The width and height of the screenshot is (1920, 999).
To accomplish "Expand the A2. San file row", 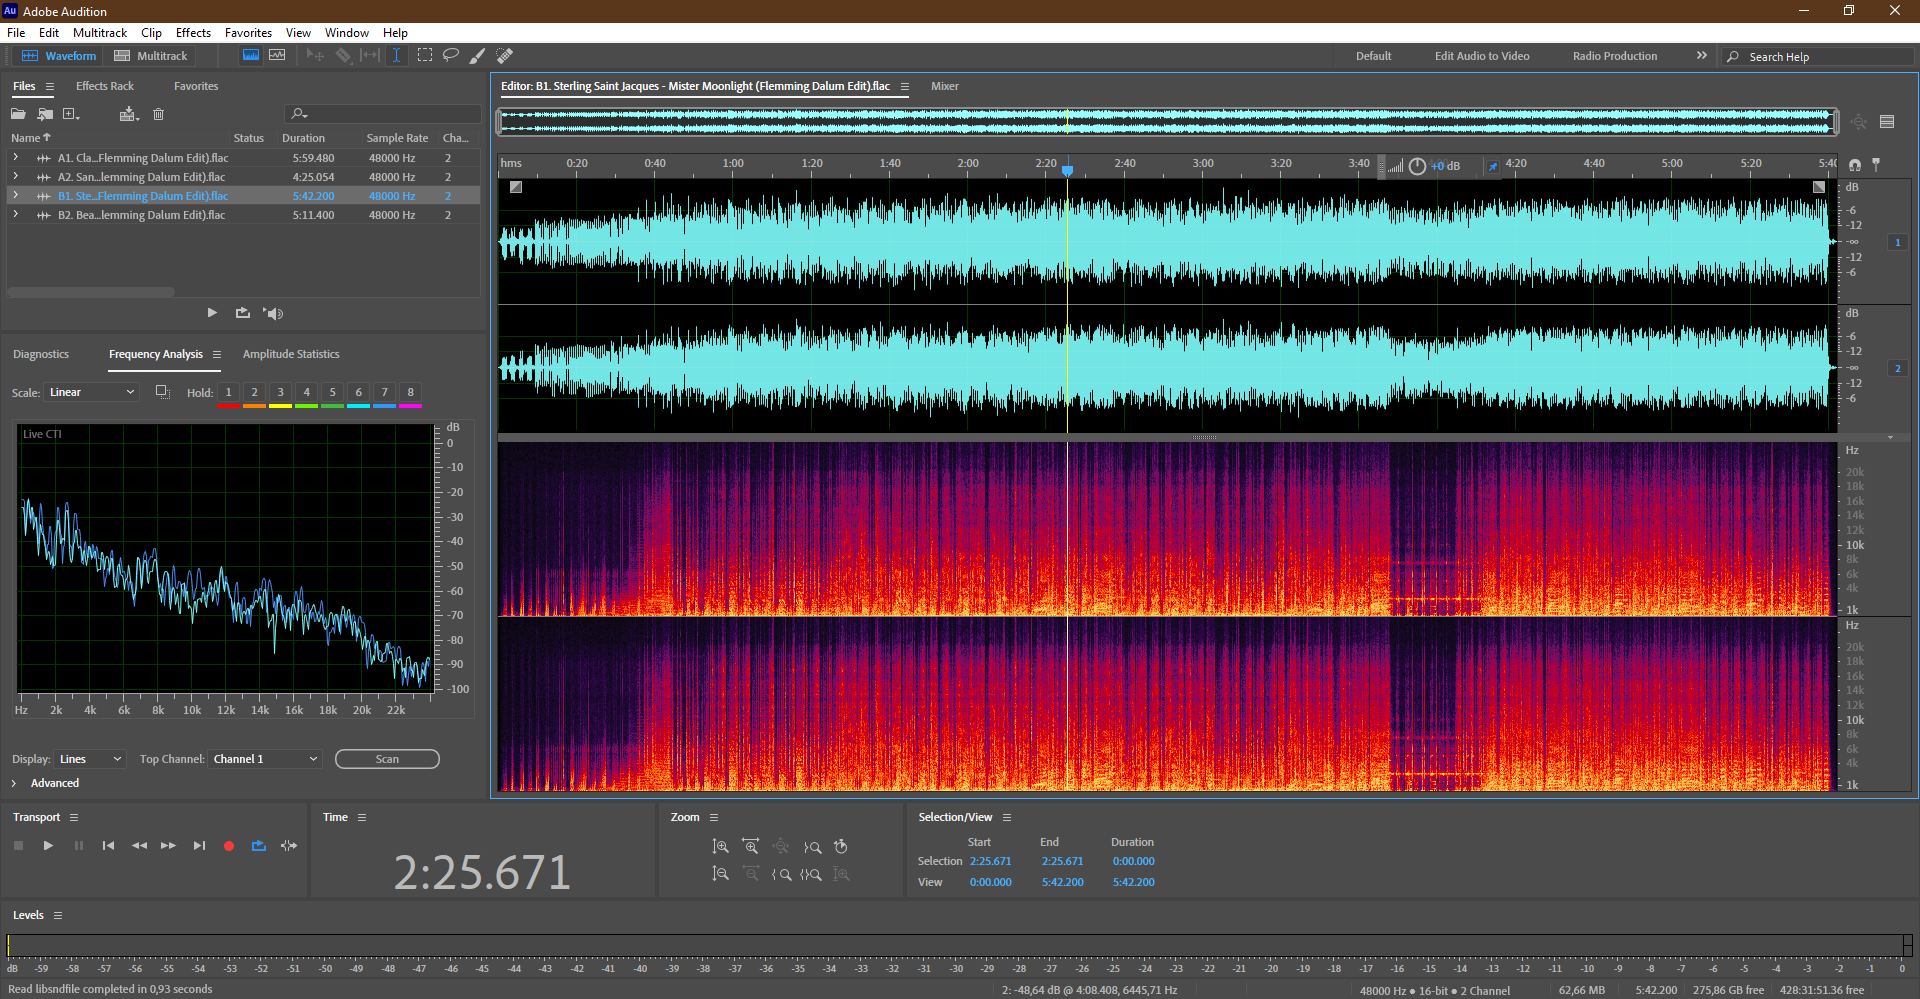I will [x=15, y=176].
